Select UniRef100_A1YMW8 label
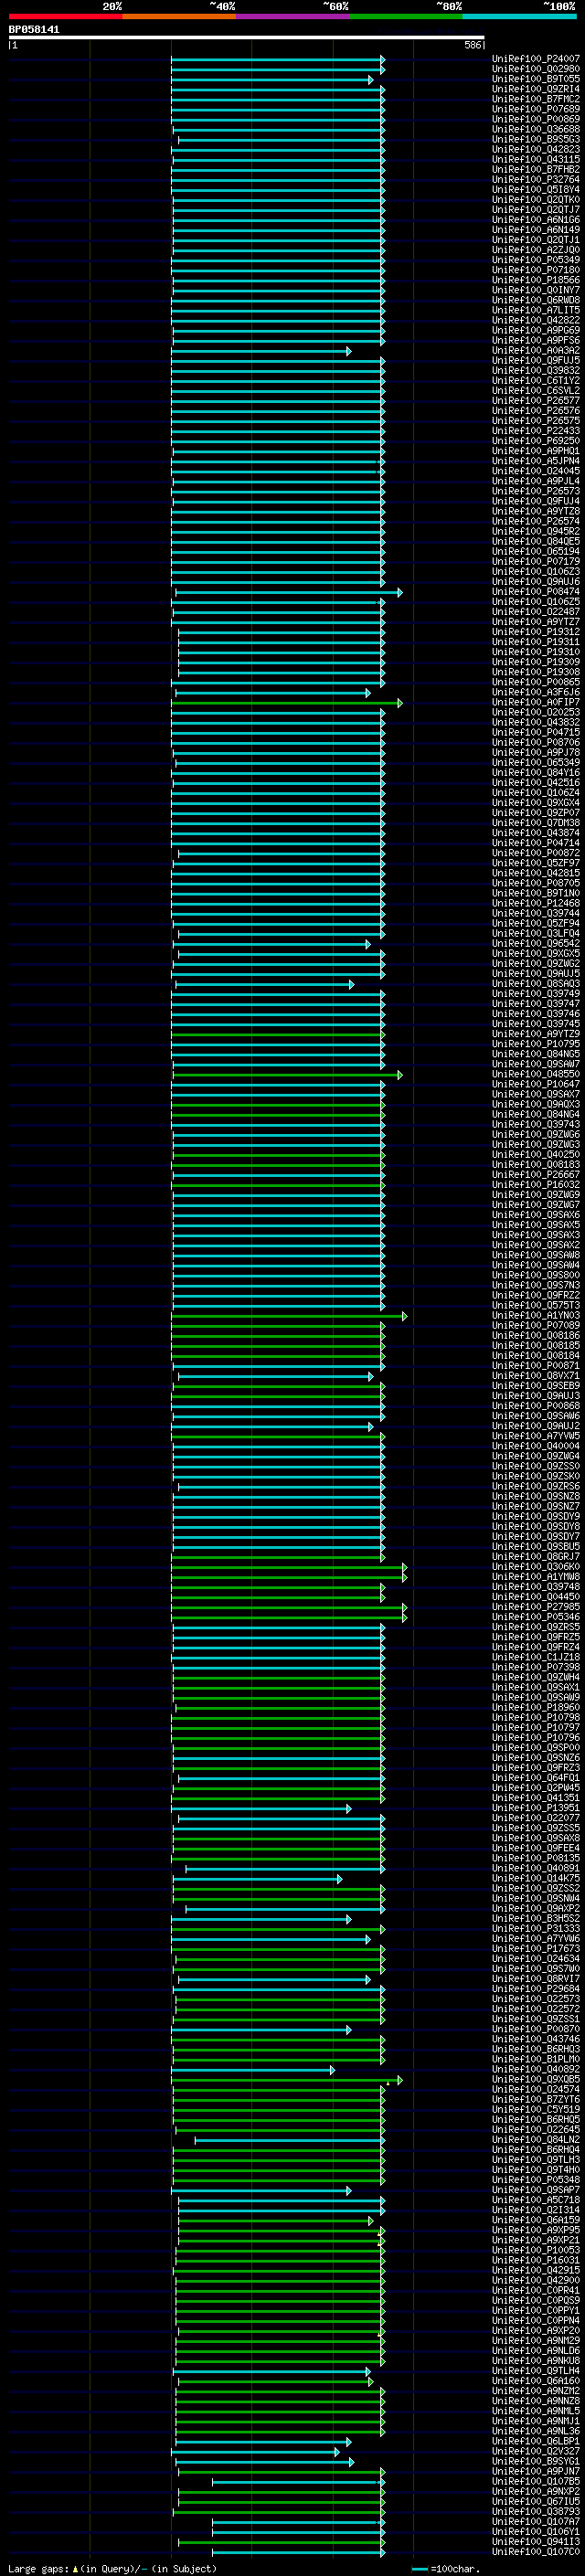 coord(536,1577)
